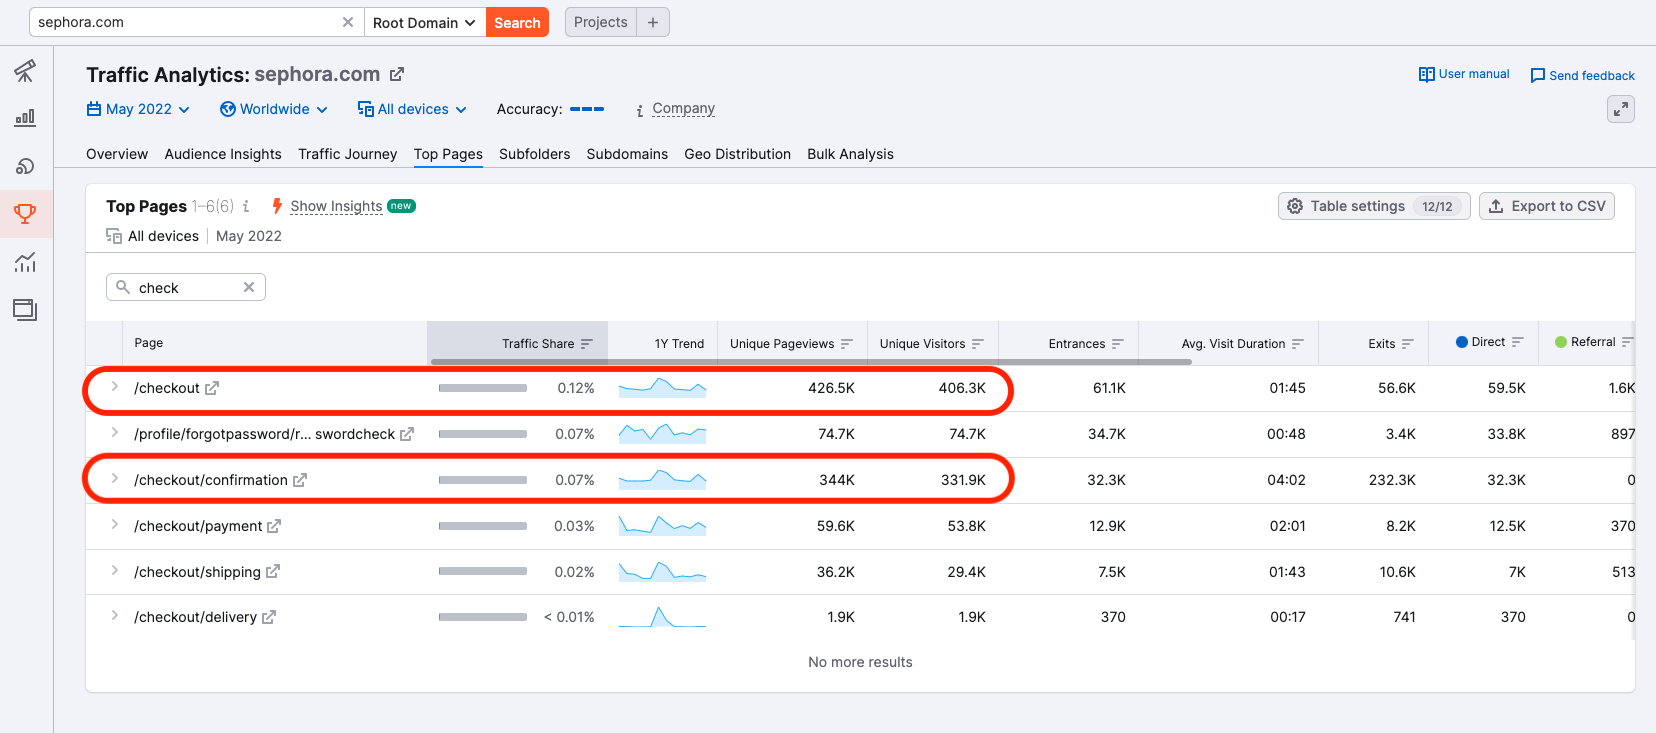This screenshot has height=733, width=1656.
Task: Expand the /checkout/confirmation row
Action: (115, 479)
